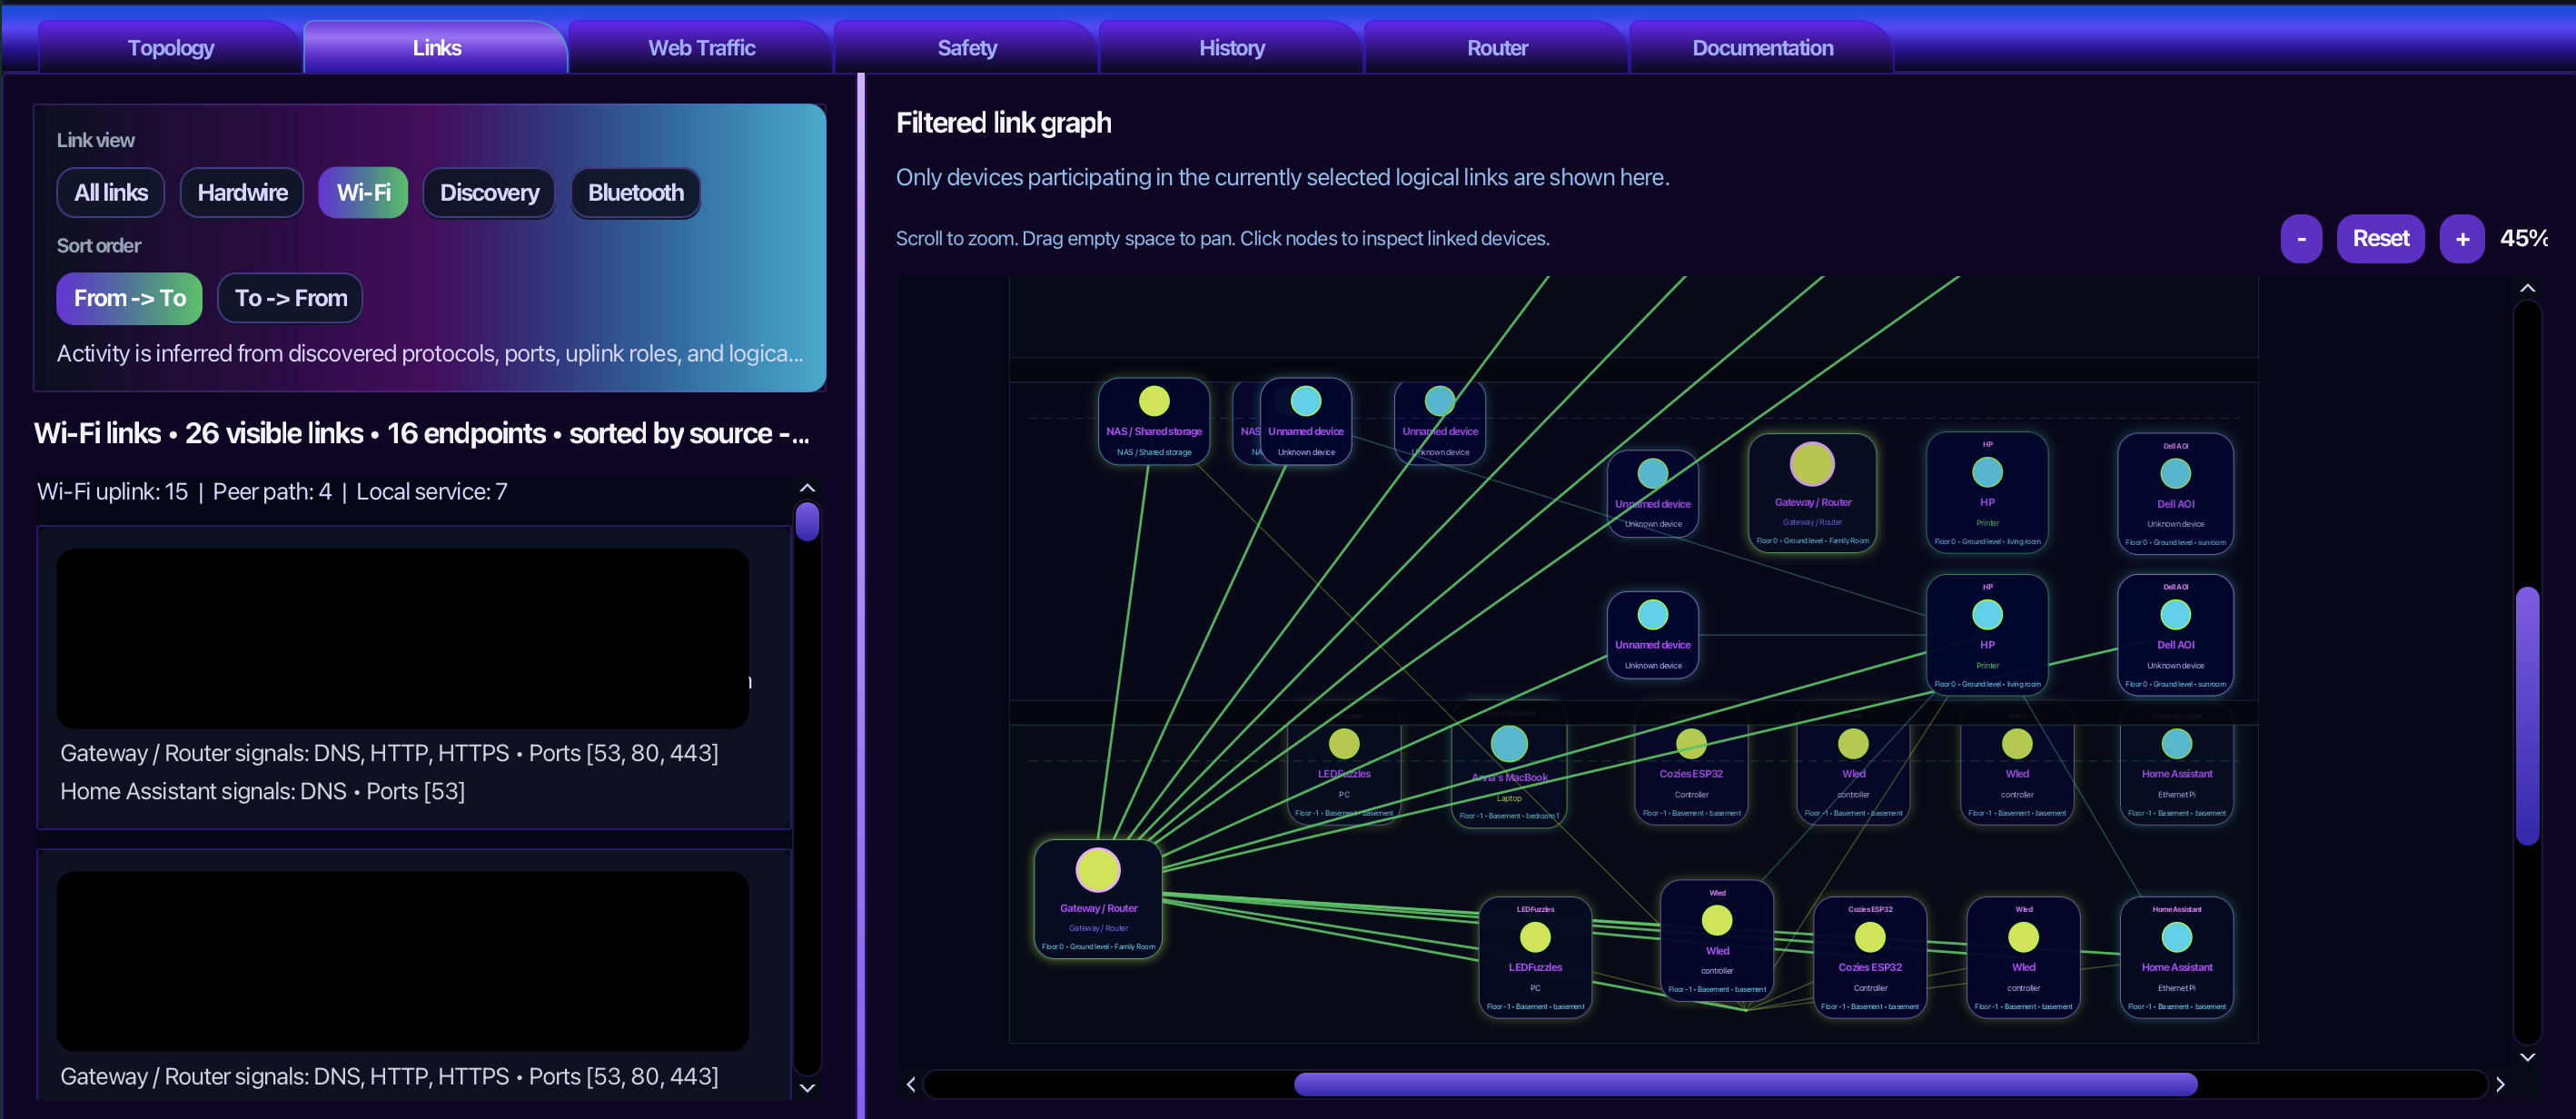2576x1119 pixels.
Task: Open the Safety tab
Action: tap(966, 47)
